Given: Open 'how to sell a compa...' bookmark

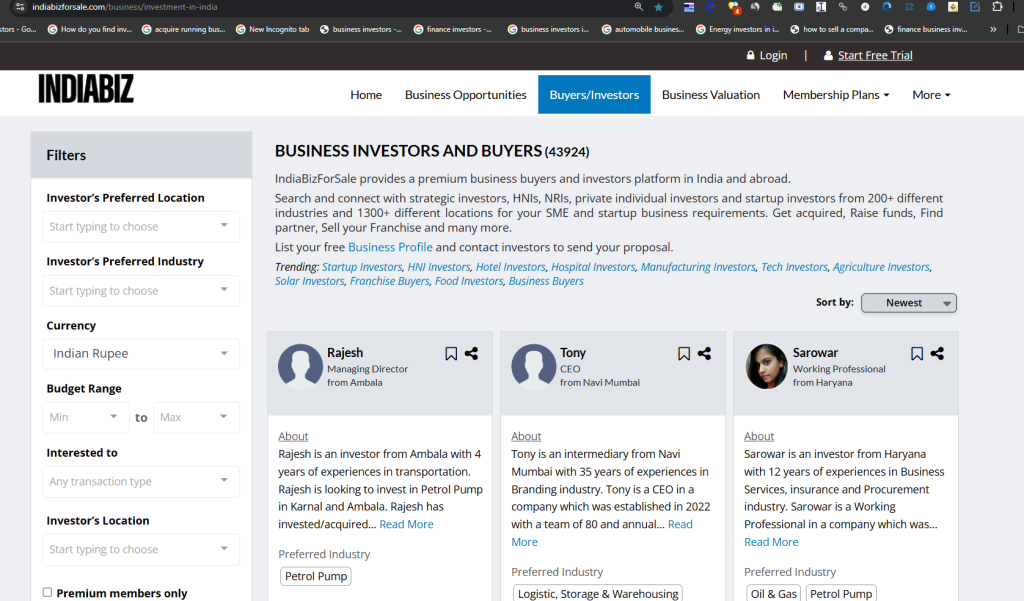Looking at the screenshot, I should (831, 29).
